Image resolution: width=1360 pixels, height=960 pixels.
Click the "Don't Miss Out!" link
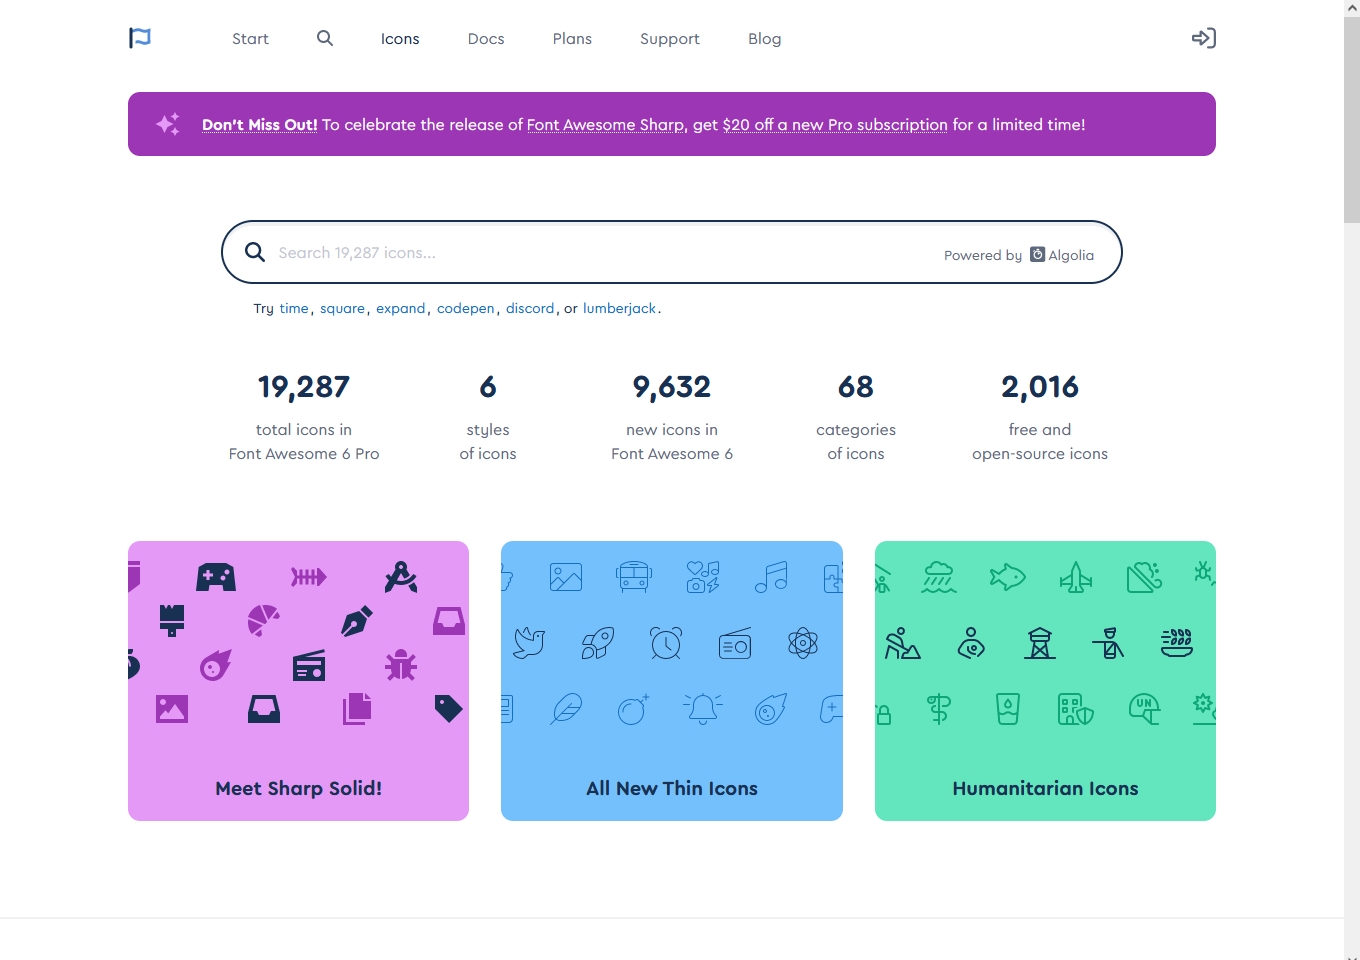259,125
